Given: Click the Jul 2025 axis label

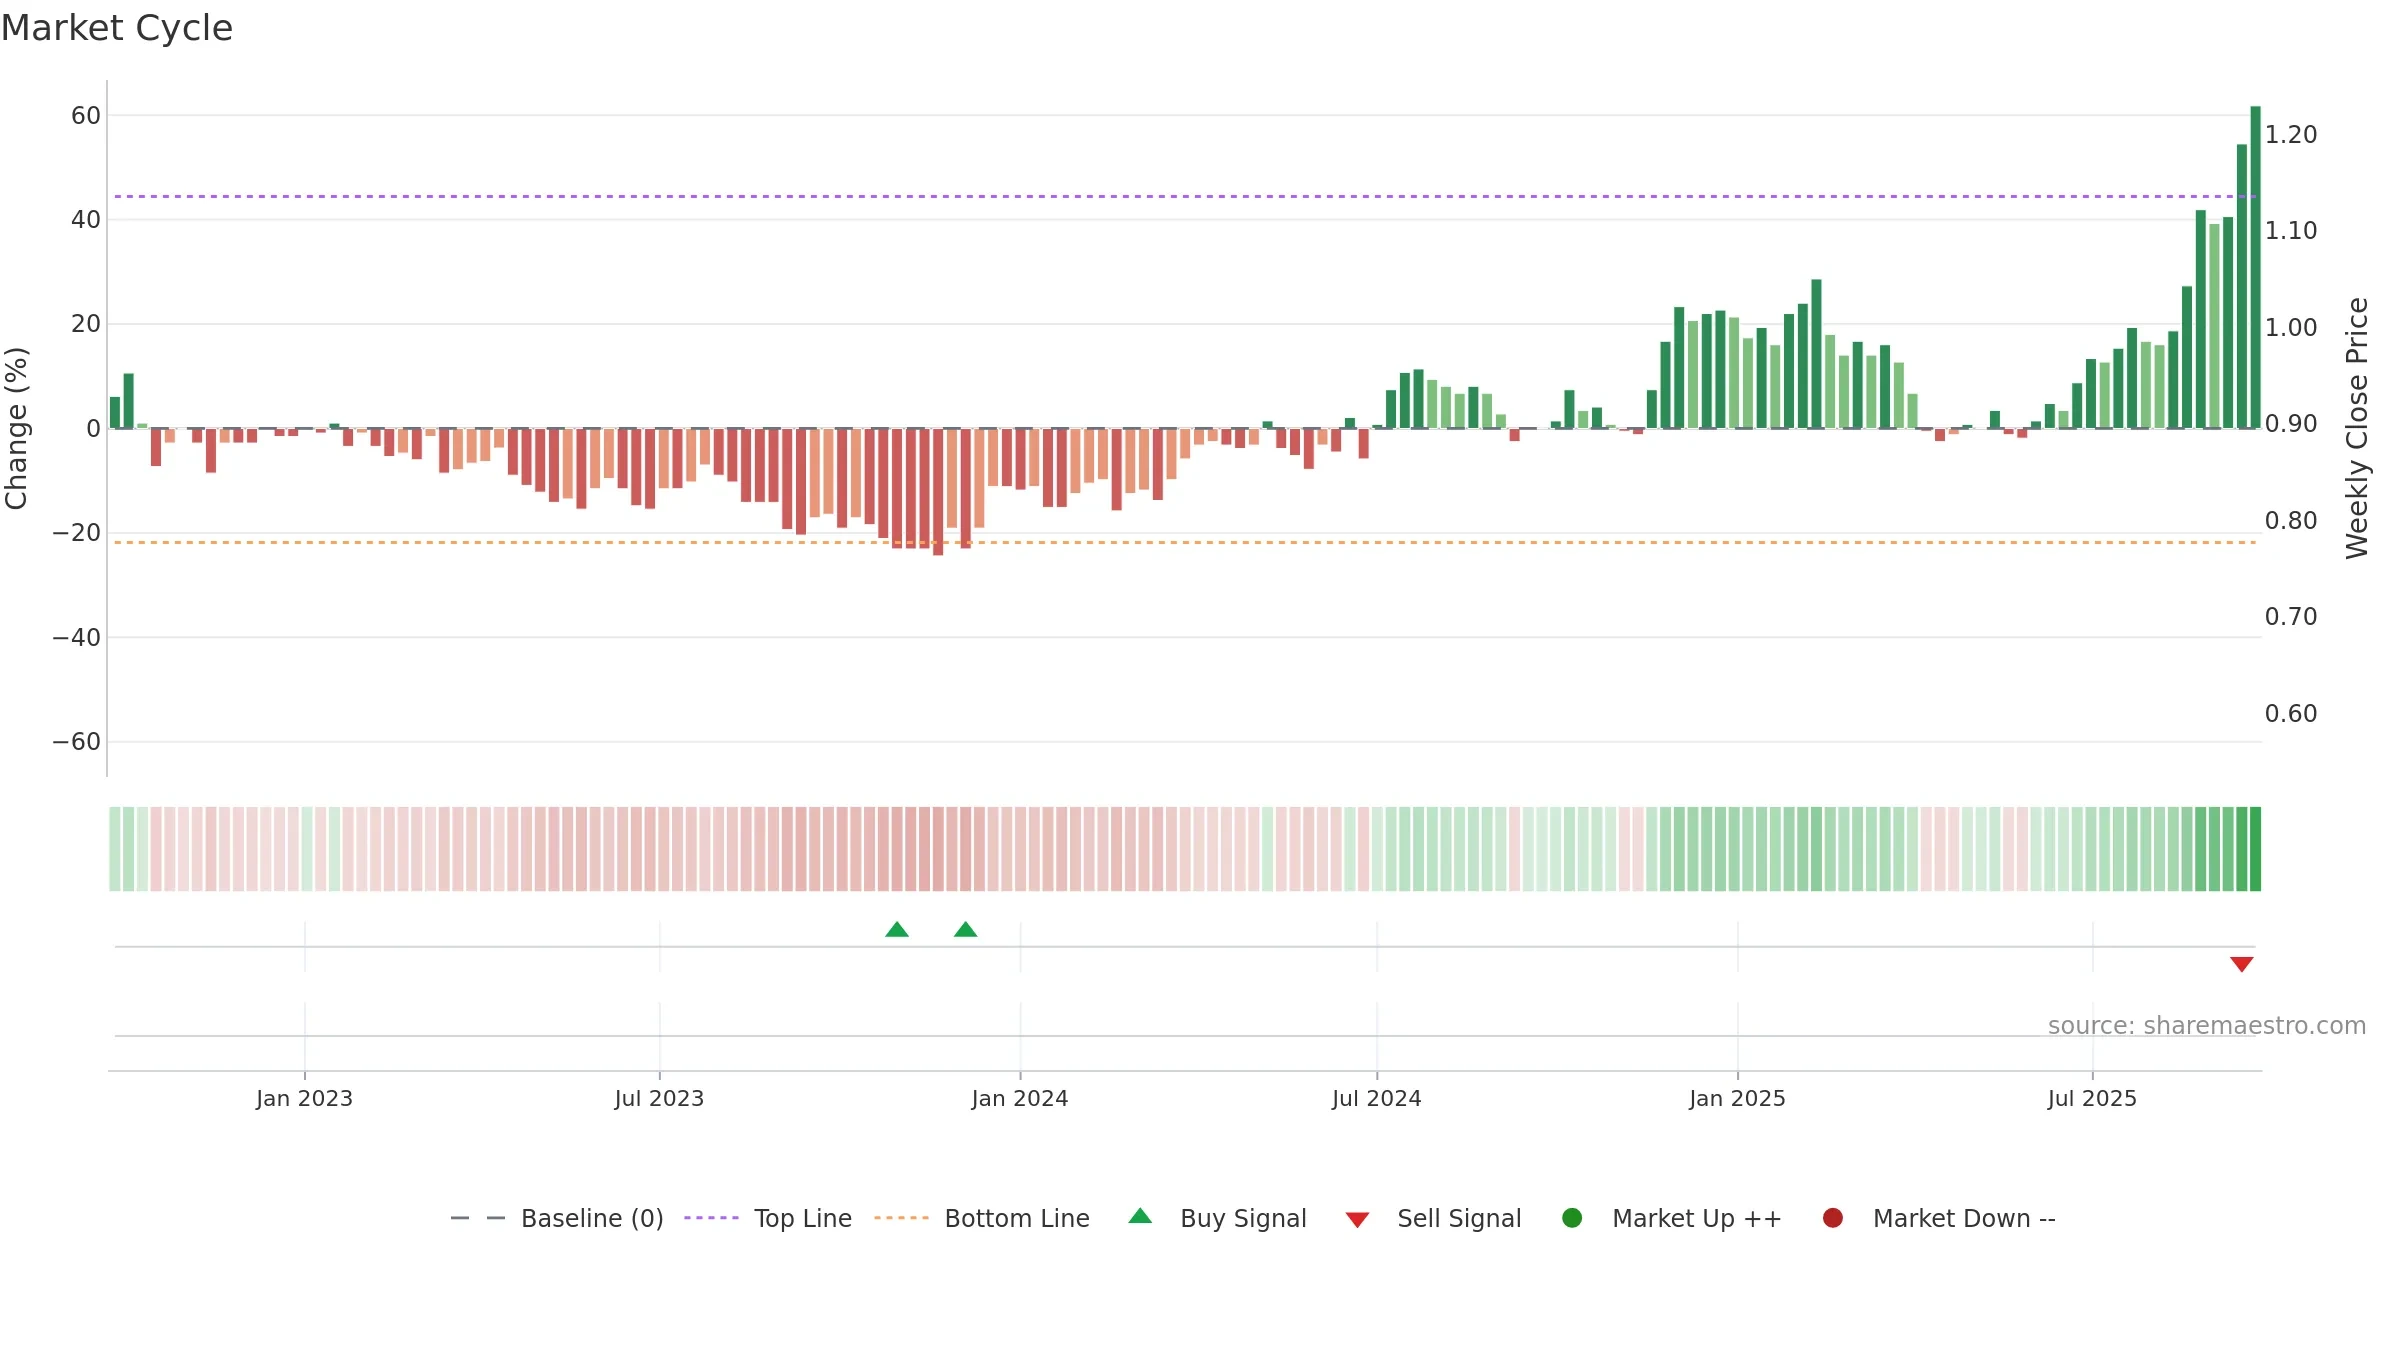Looking at the screenshot, I should pyautogui.click(x=2092, y=1098).
